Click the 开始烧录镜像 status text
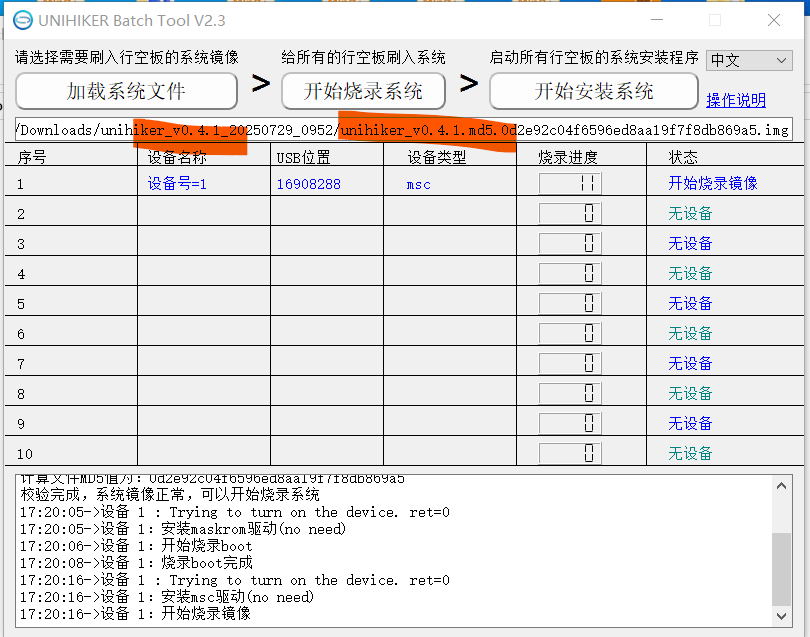The image size is (810, 637). [x=713, y=183]
